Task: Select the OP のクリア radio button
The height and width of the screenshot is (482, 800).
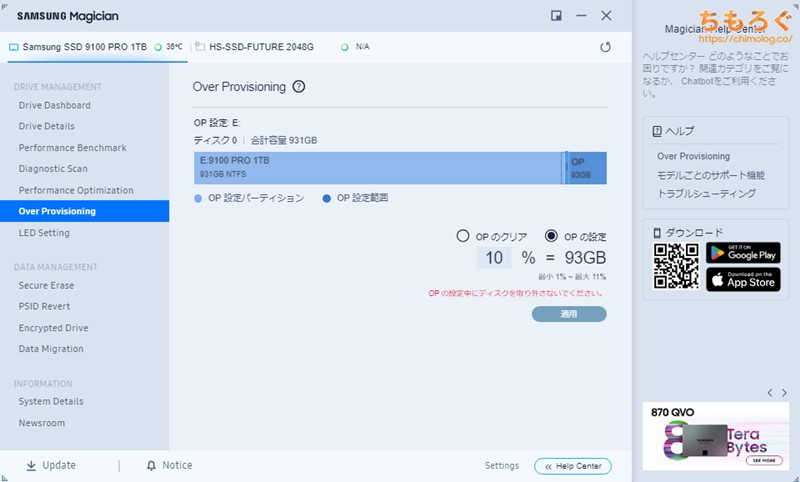Action: point(462,236)
